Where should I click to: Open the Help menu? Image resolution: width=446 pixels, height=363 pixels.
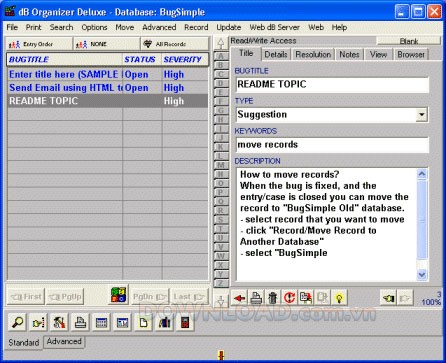[339, 27]
